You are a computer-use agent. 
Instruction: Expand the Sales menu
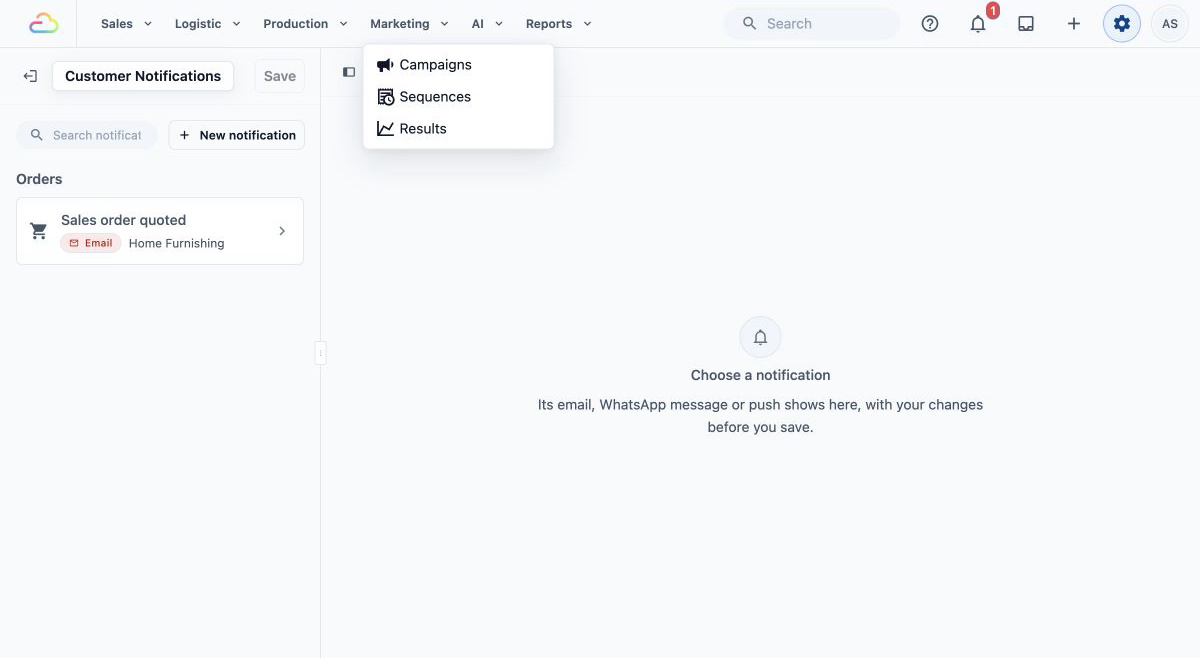click(x=126, y=24)
